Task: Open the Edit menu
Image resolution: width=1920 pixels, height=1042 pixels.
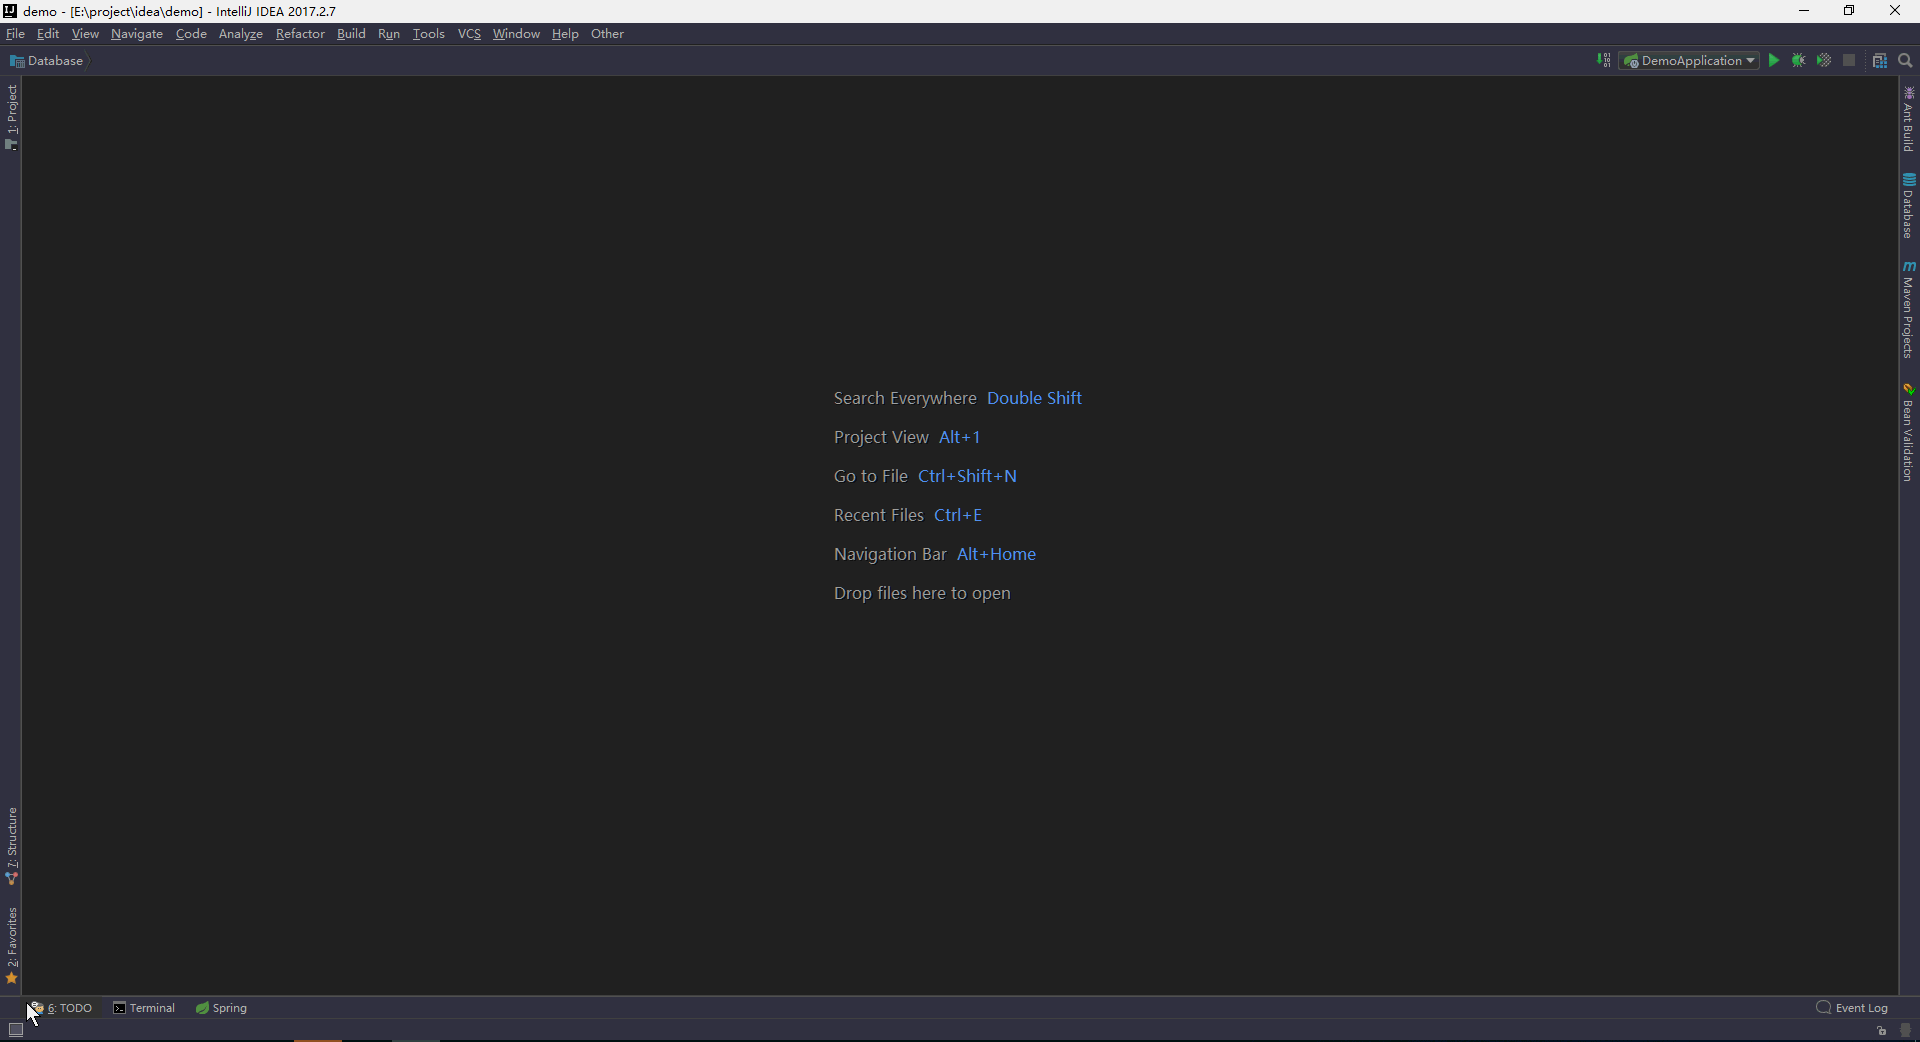Action: coord(48,34)
